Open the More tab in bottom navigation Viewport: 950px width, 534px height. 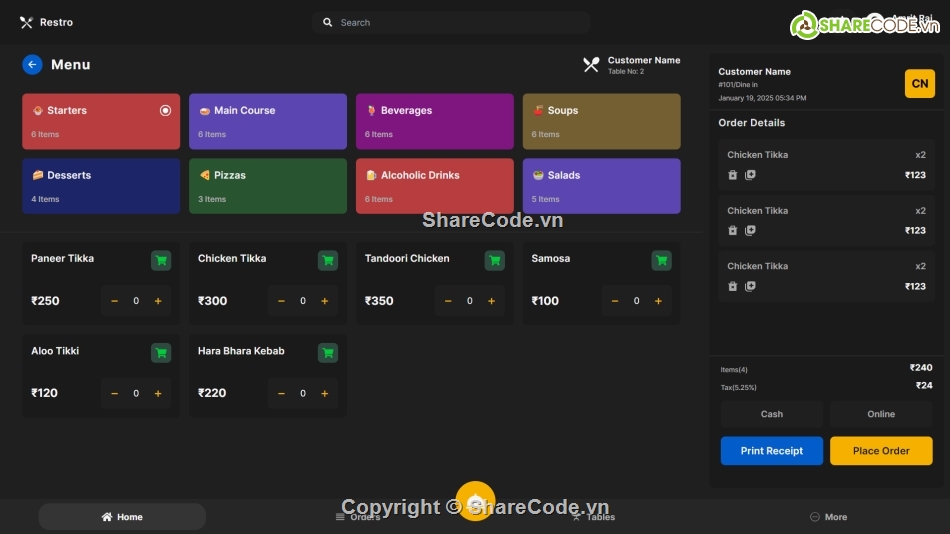coord(828,517)
